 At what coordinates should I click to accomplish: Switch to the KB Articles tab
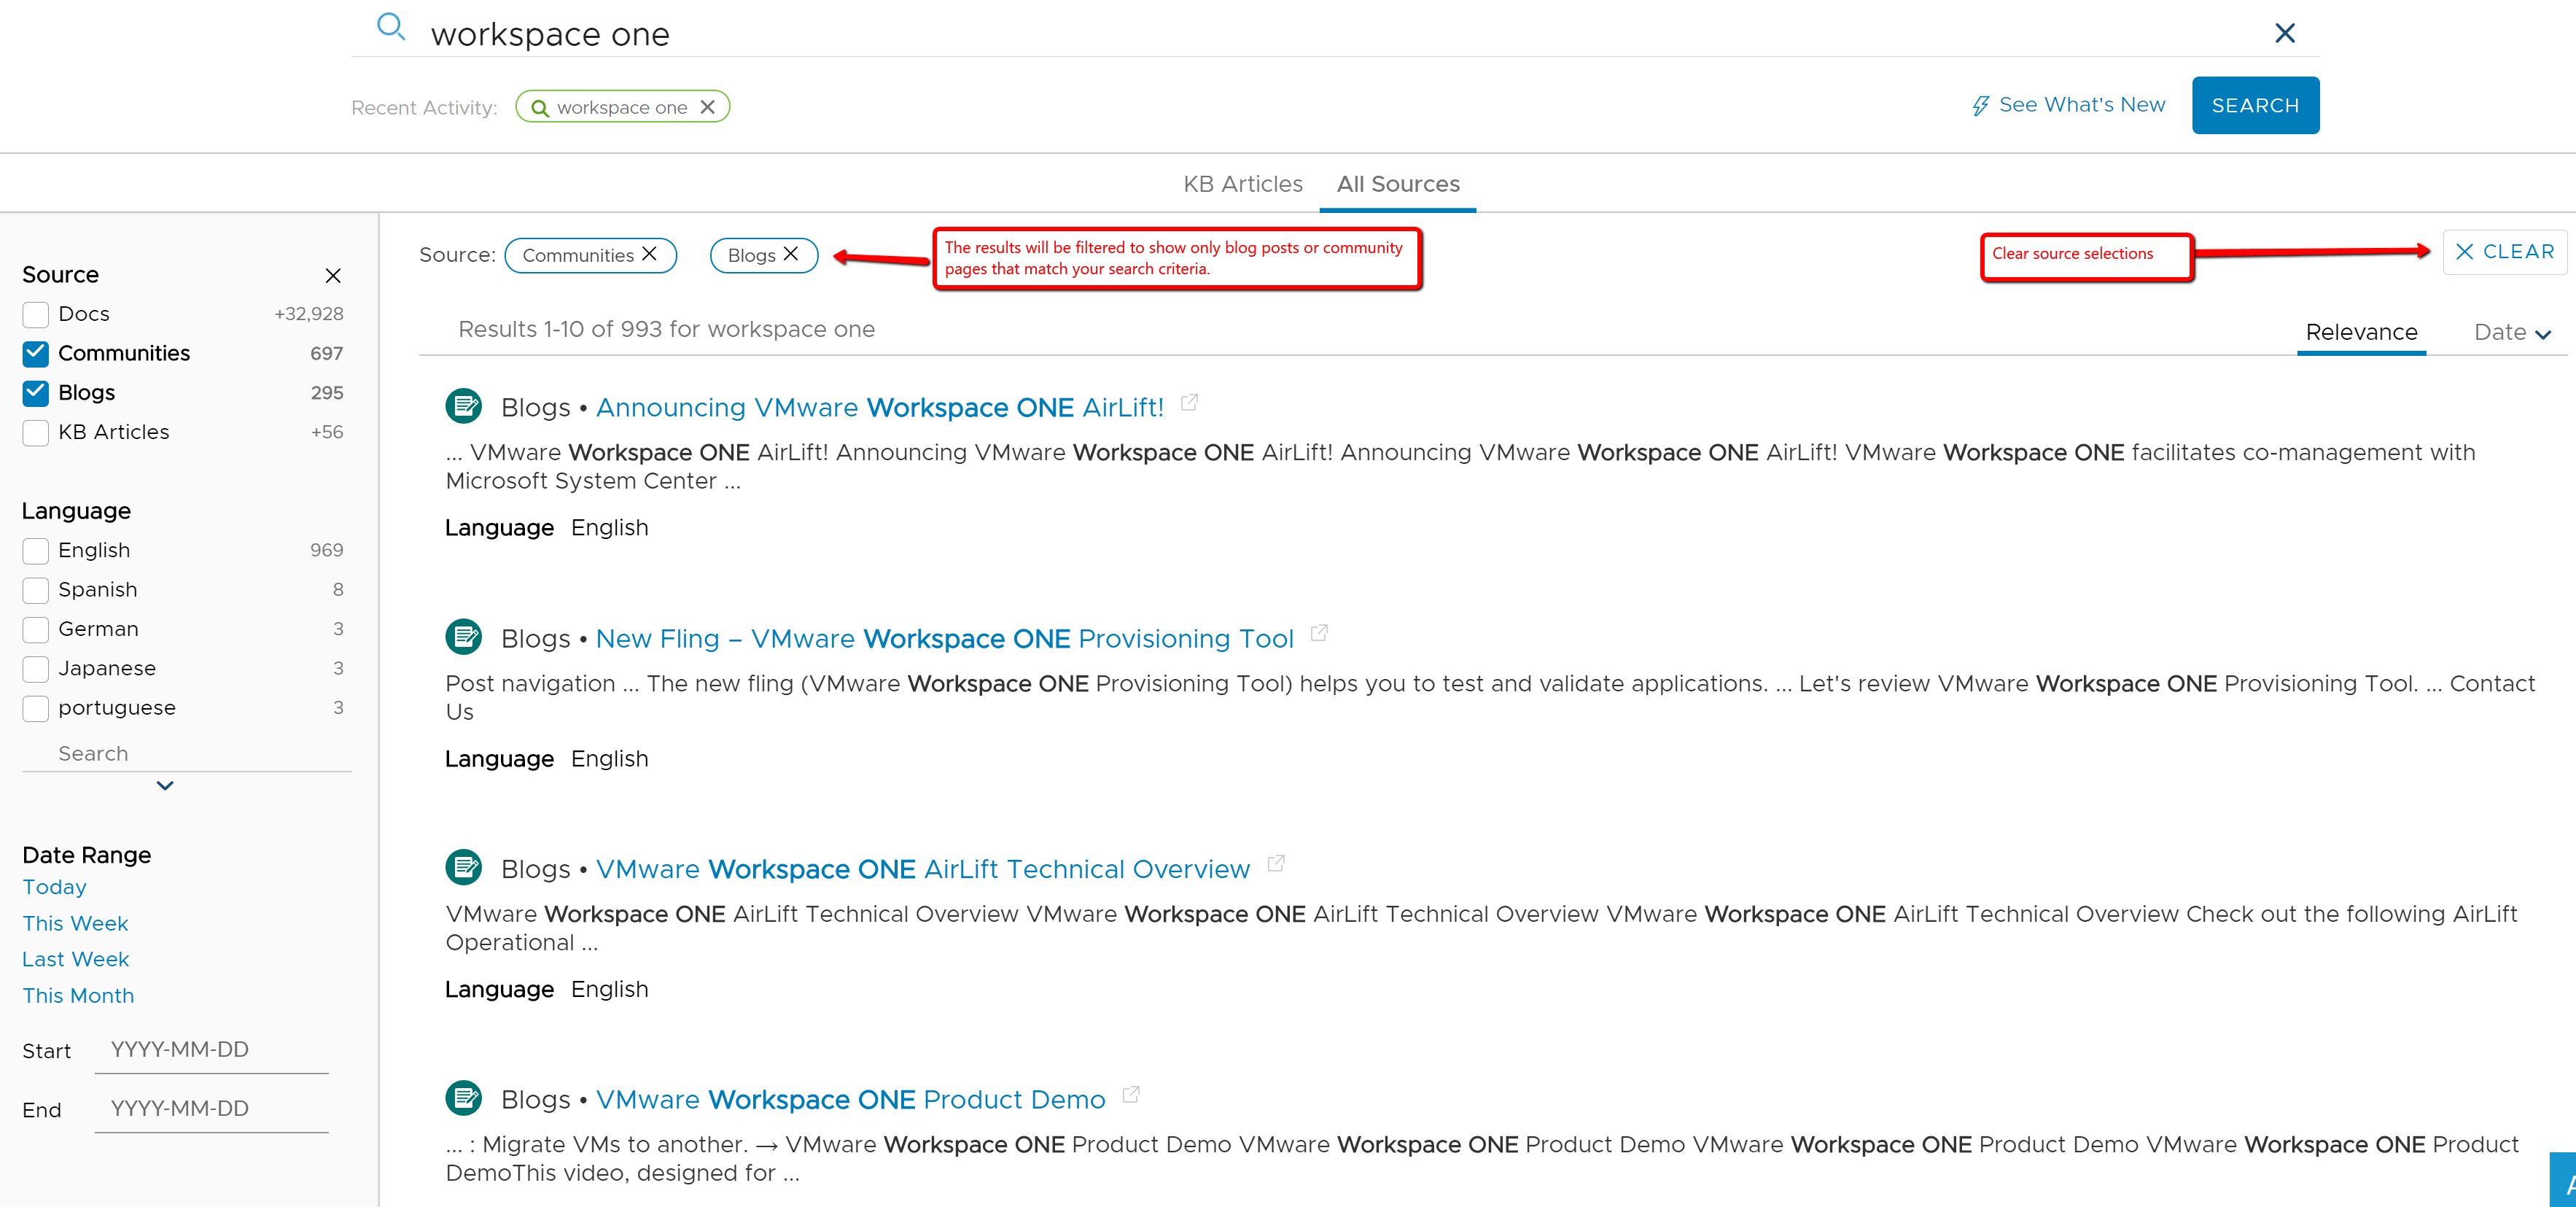click(x=1243, y=184)
